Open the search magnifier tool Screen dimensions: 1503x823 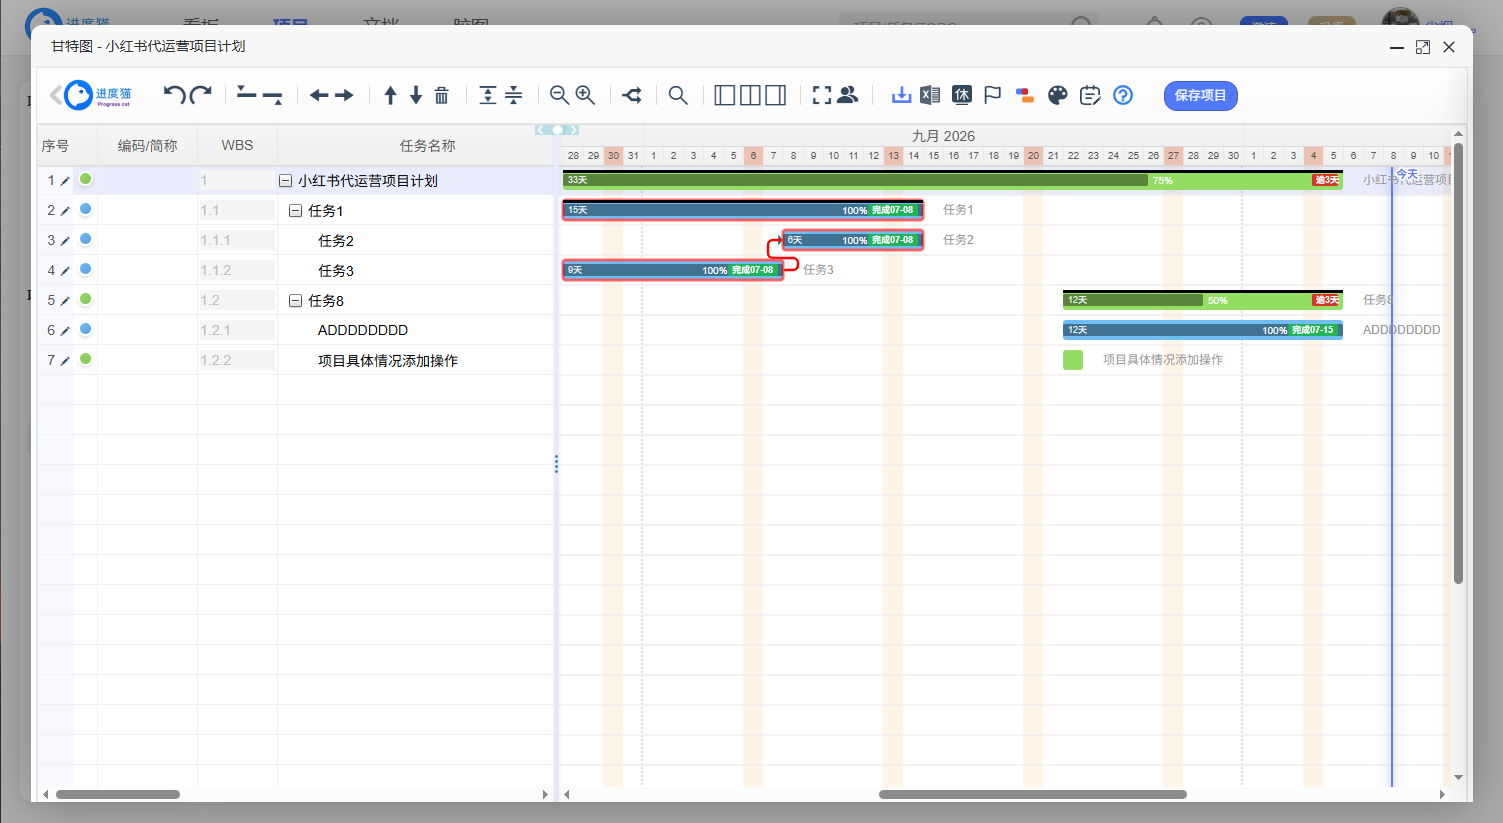(x=678, y=95)
